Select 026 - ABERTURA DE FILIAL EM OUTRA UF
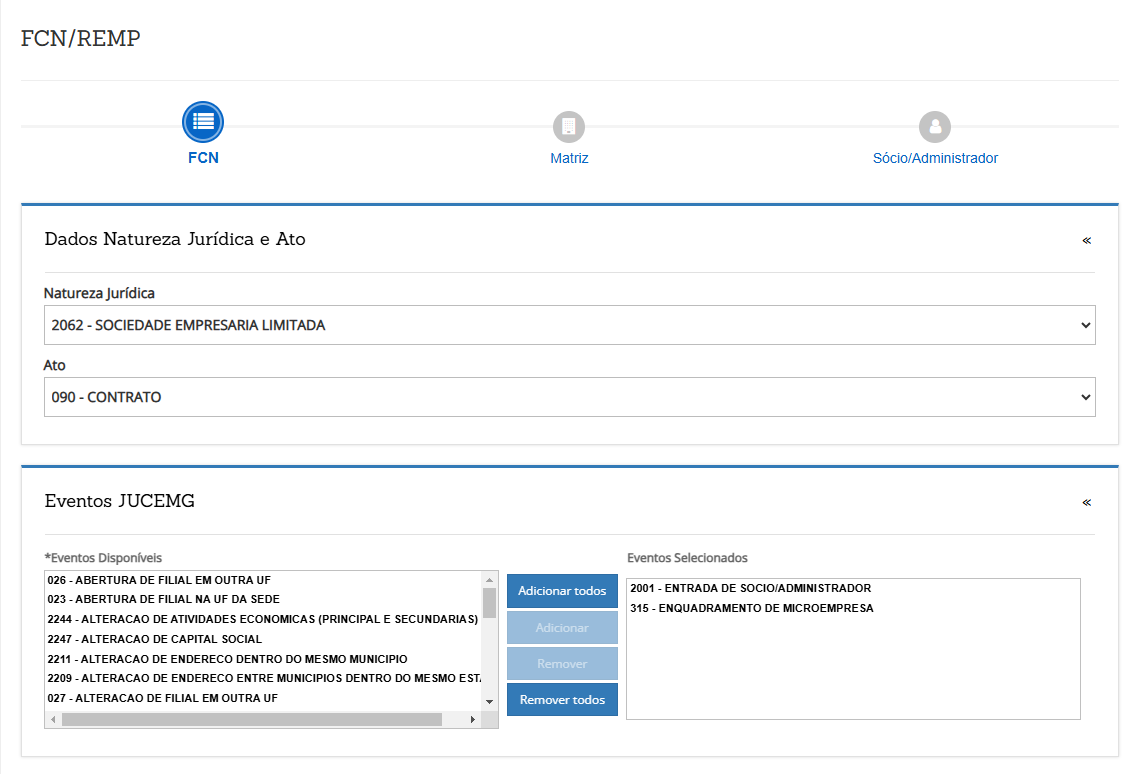Image resolution: width=1137 pixels, height=774 pixels. (x=263, y=580)
